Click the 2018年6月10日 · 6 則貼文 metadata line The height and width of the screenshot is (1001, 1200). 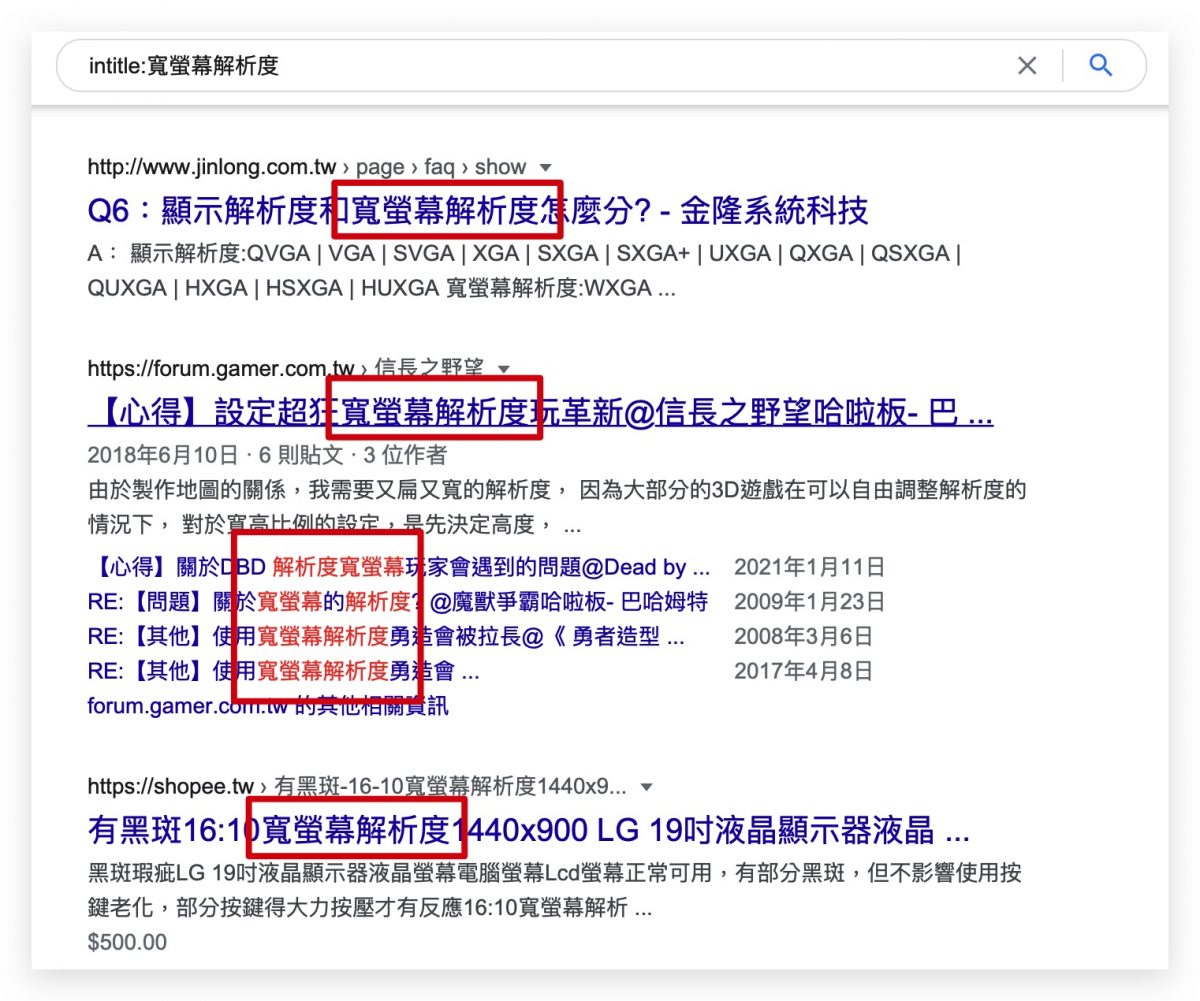coord(267,456)
